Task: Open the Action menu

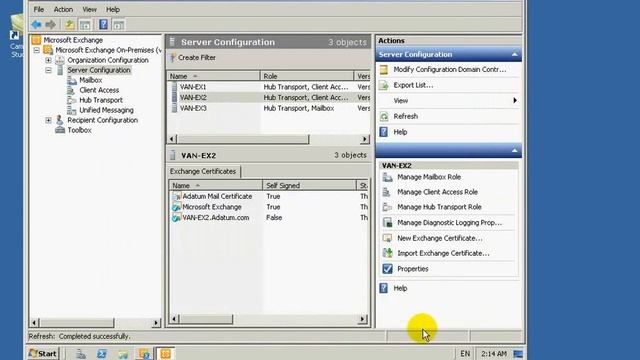Action: [63, 9]
